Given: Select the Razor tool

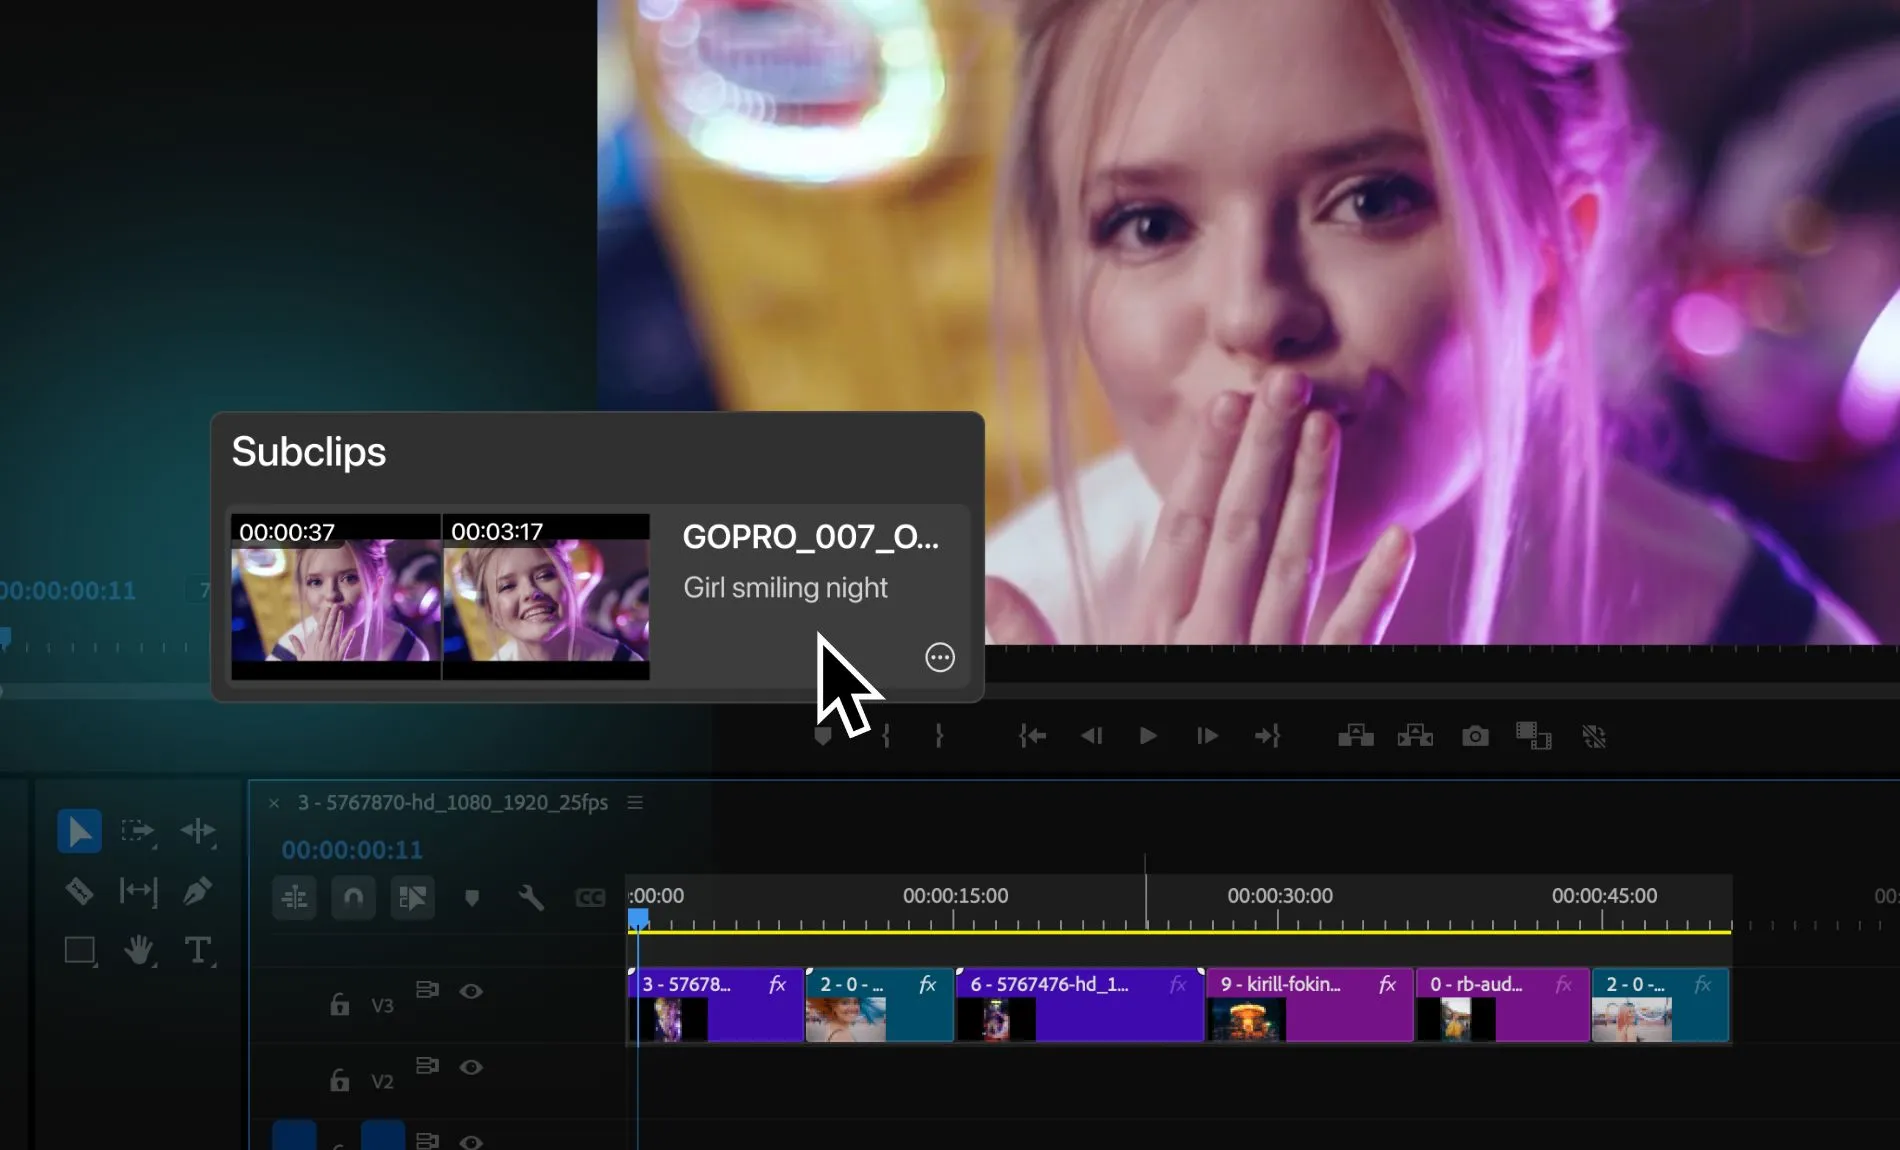Looking at the screenshot, I should [x=80, y=890].
